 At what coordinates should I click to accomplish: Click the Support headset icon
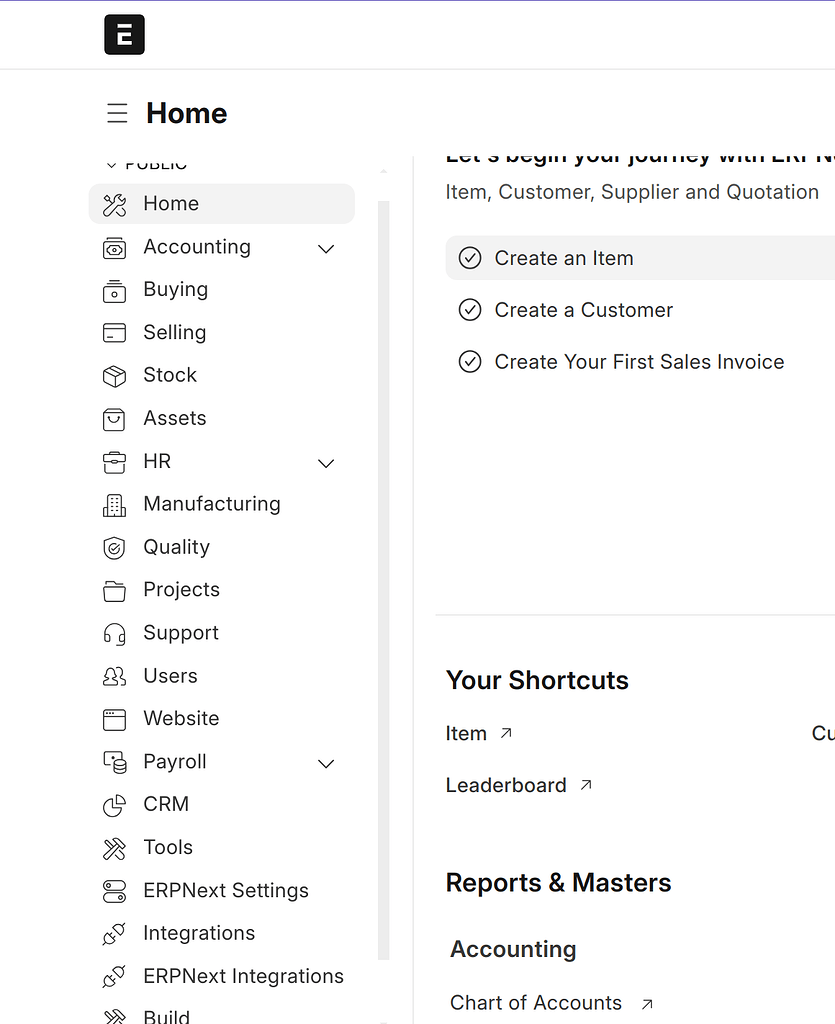click(x=115, y=634)
